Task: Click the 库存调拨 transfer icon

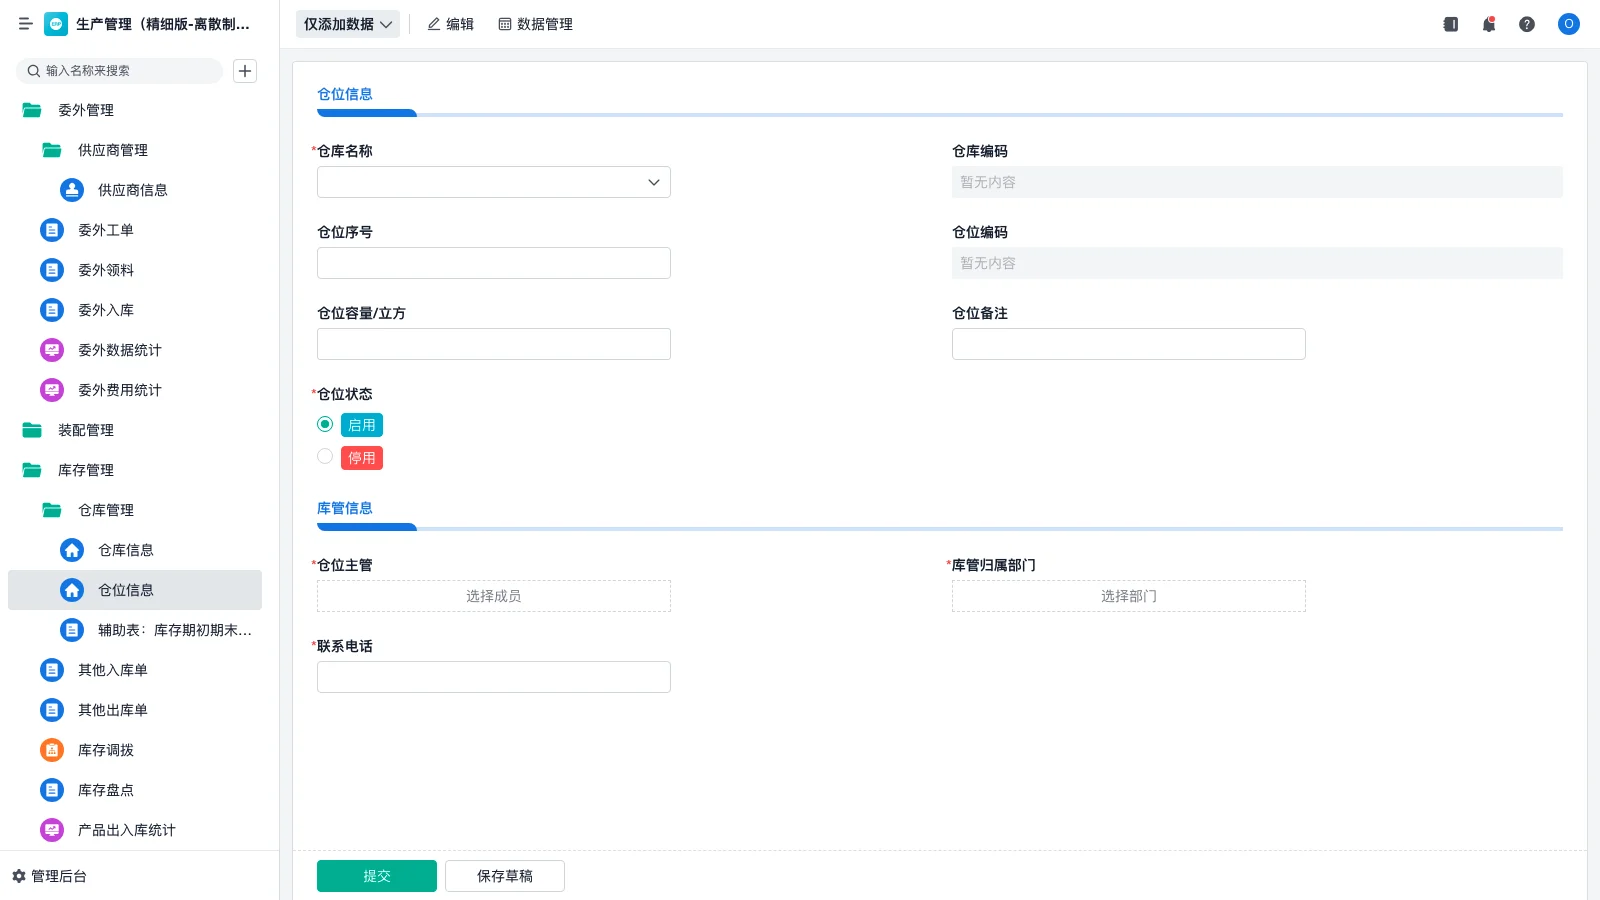Action: [x=51, y=750]
